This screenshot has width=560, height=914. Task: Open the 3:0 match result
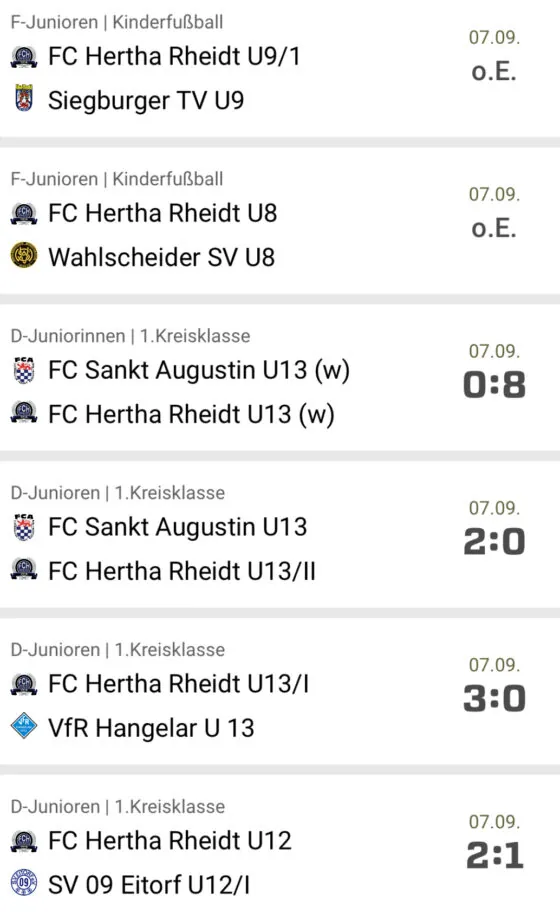pos(494,698)
